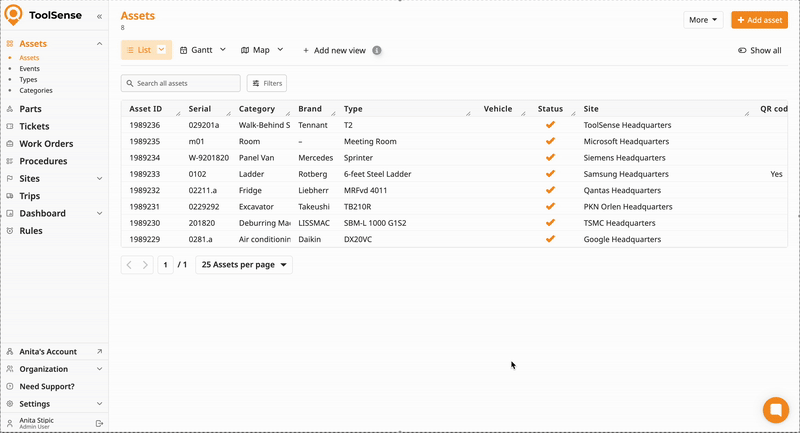Click the info icon next to Add new view
The width and height of the screenshot is (800, 433).
(377, 50)
